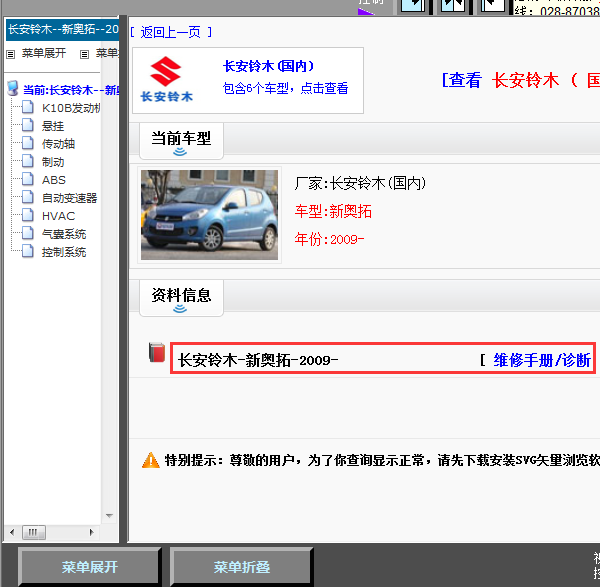Select tree root 当前:长安铃木--新奥拓
Image resolution: width=600 pixels, height=587 pixels.
pos(71,90)
